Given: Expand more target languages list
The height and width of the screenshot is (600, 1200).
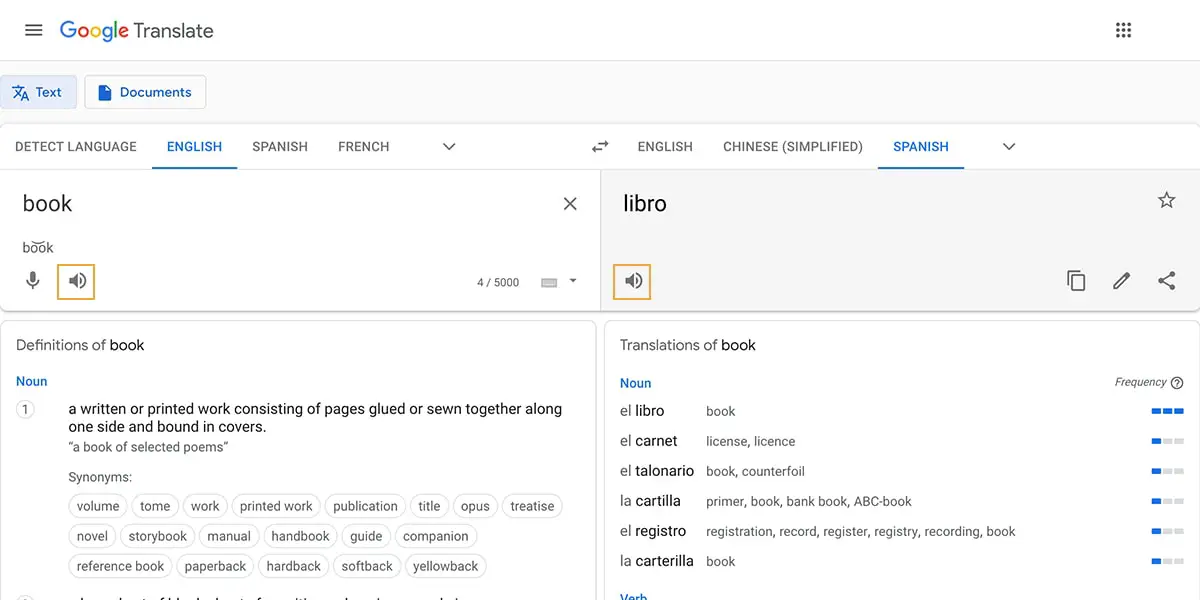Looking at the screenshot, I should [x=1009, y=146].
